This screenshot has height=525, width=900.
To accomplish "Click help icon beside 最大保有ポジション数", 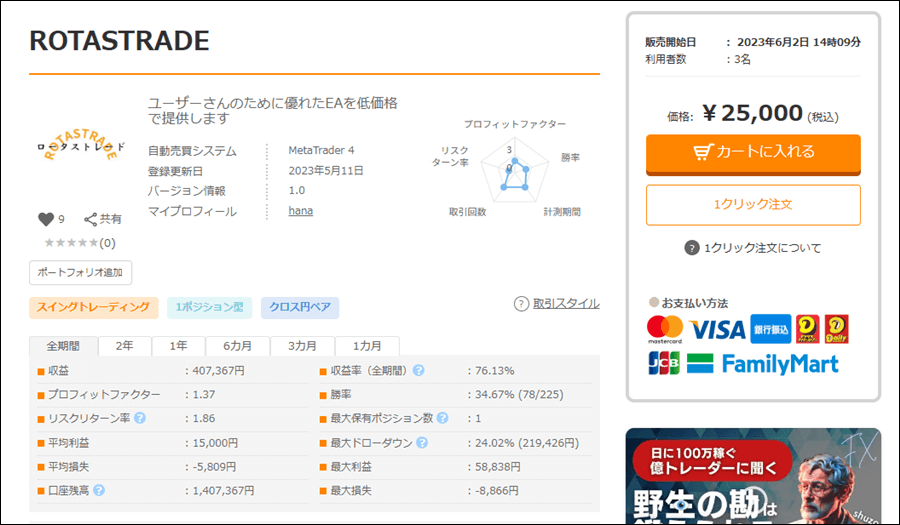I will coord(442,418).
